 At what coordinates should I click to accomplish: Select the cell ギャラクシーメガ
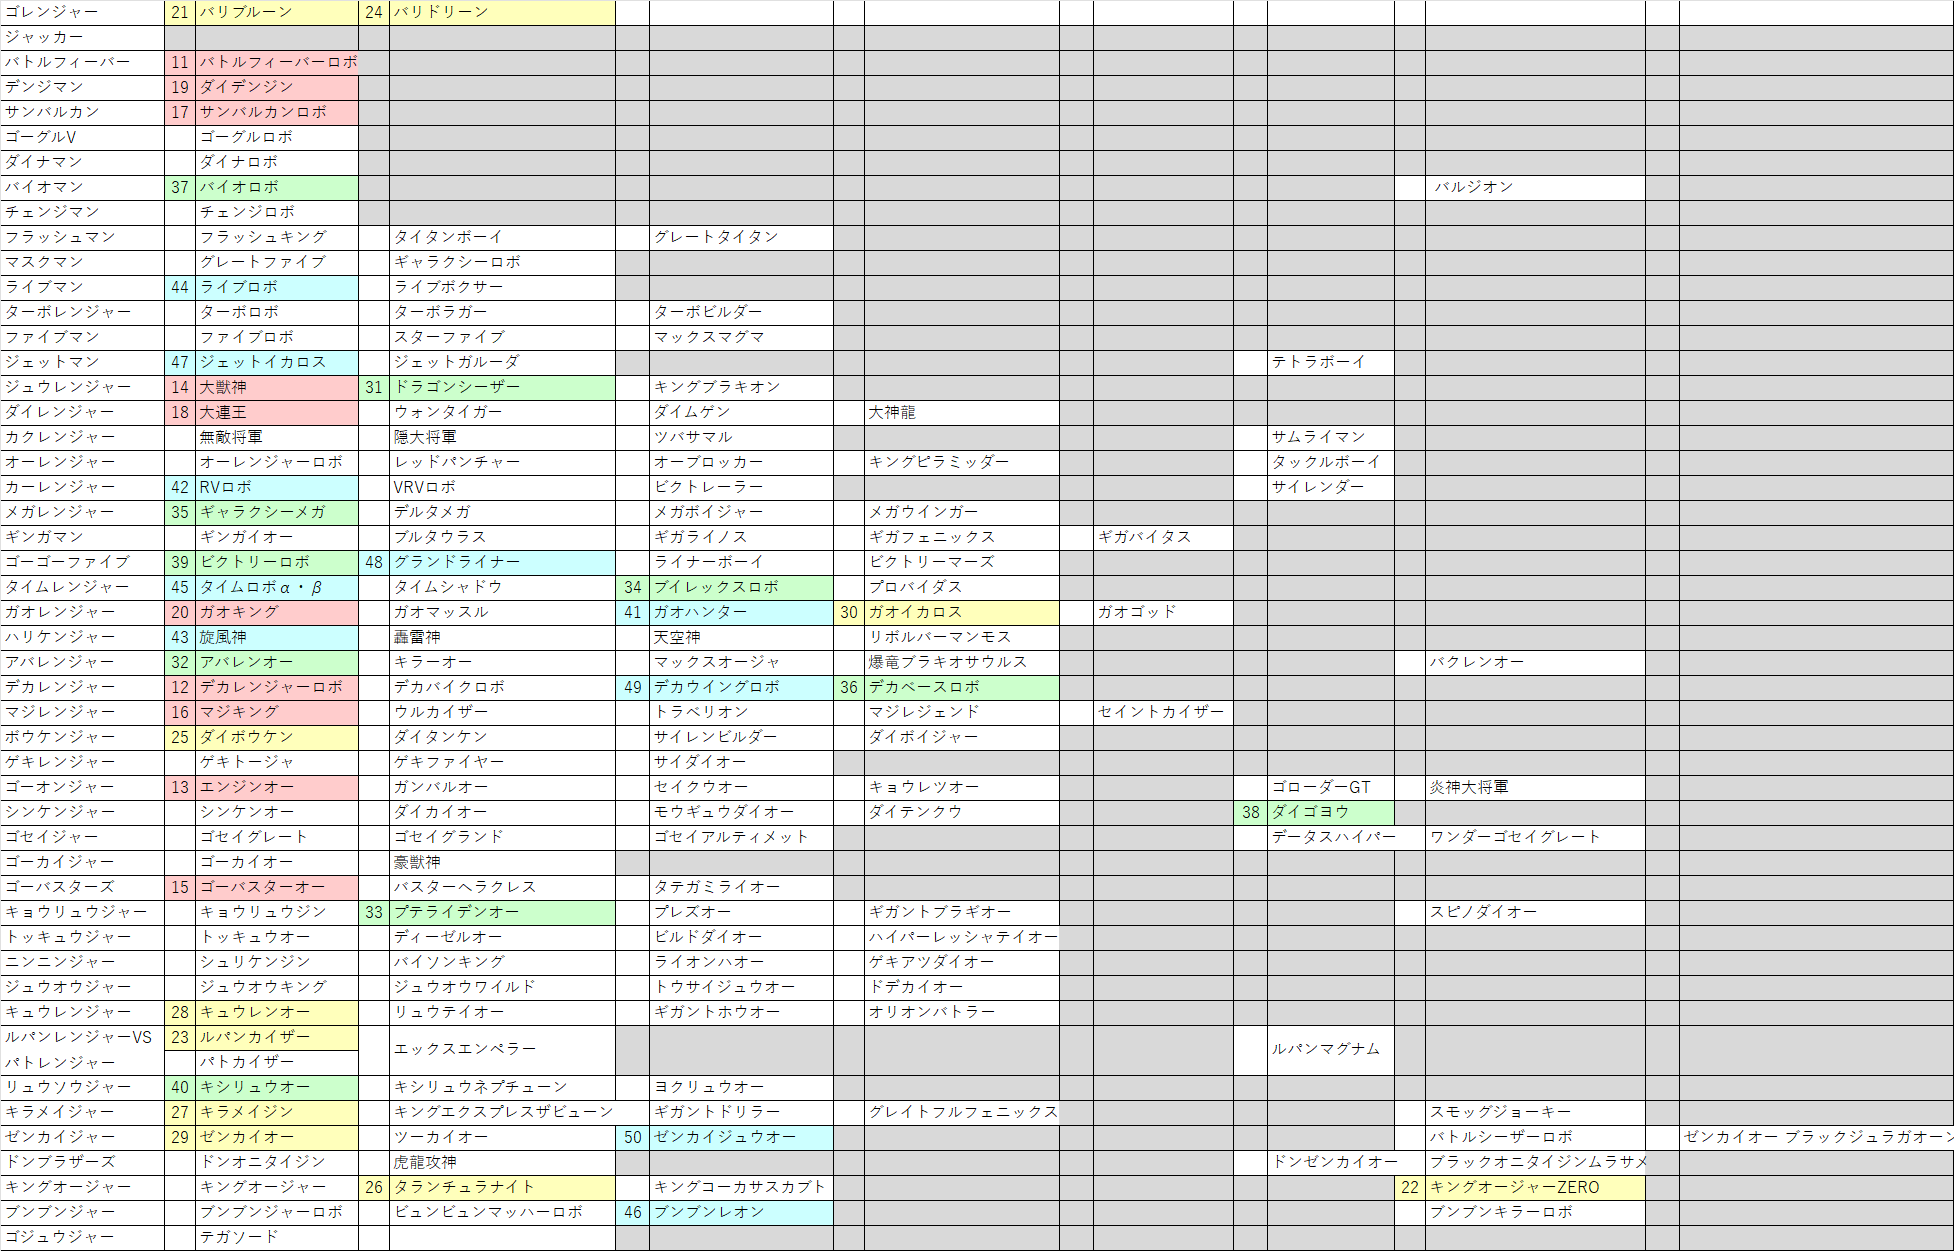tap(277, 512)
